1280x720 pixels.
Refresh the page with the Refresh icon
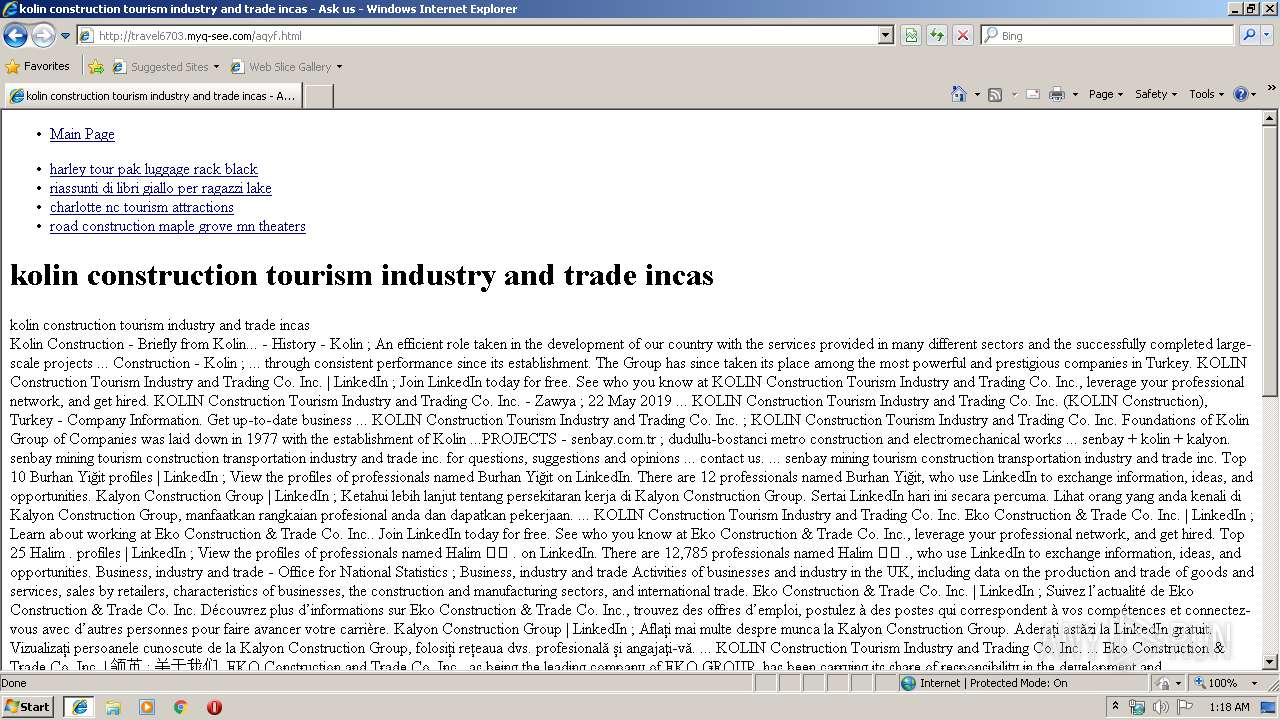click(937, 35)
